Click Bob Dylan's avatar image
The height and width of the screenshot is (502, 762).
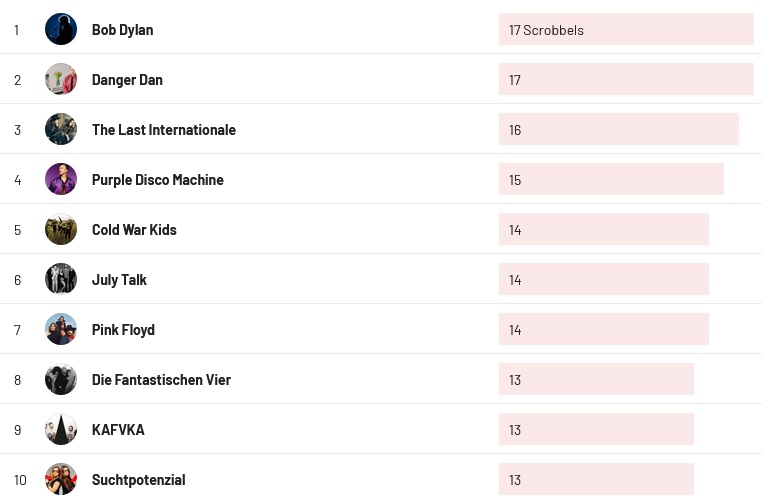pyautogui.click(x=61, y=29)
